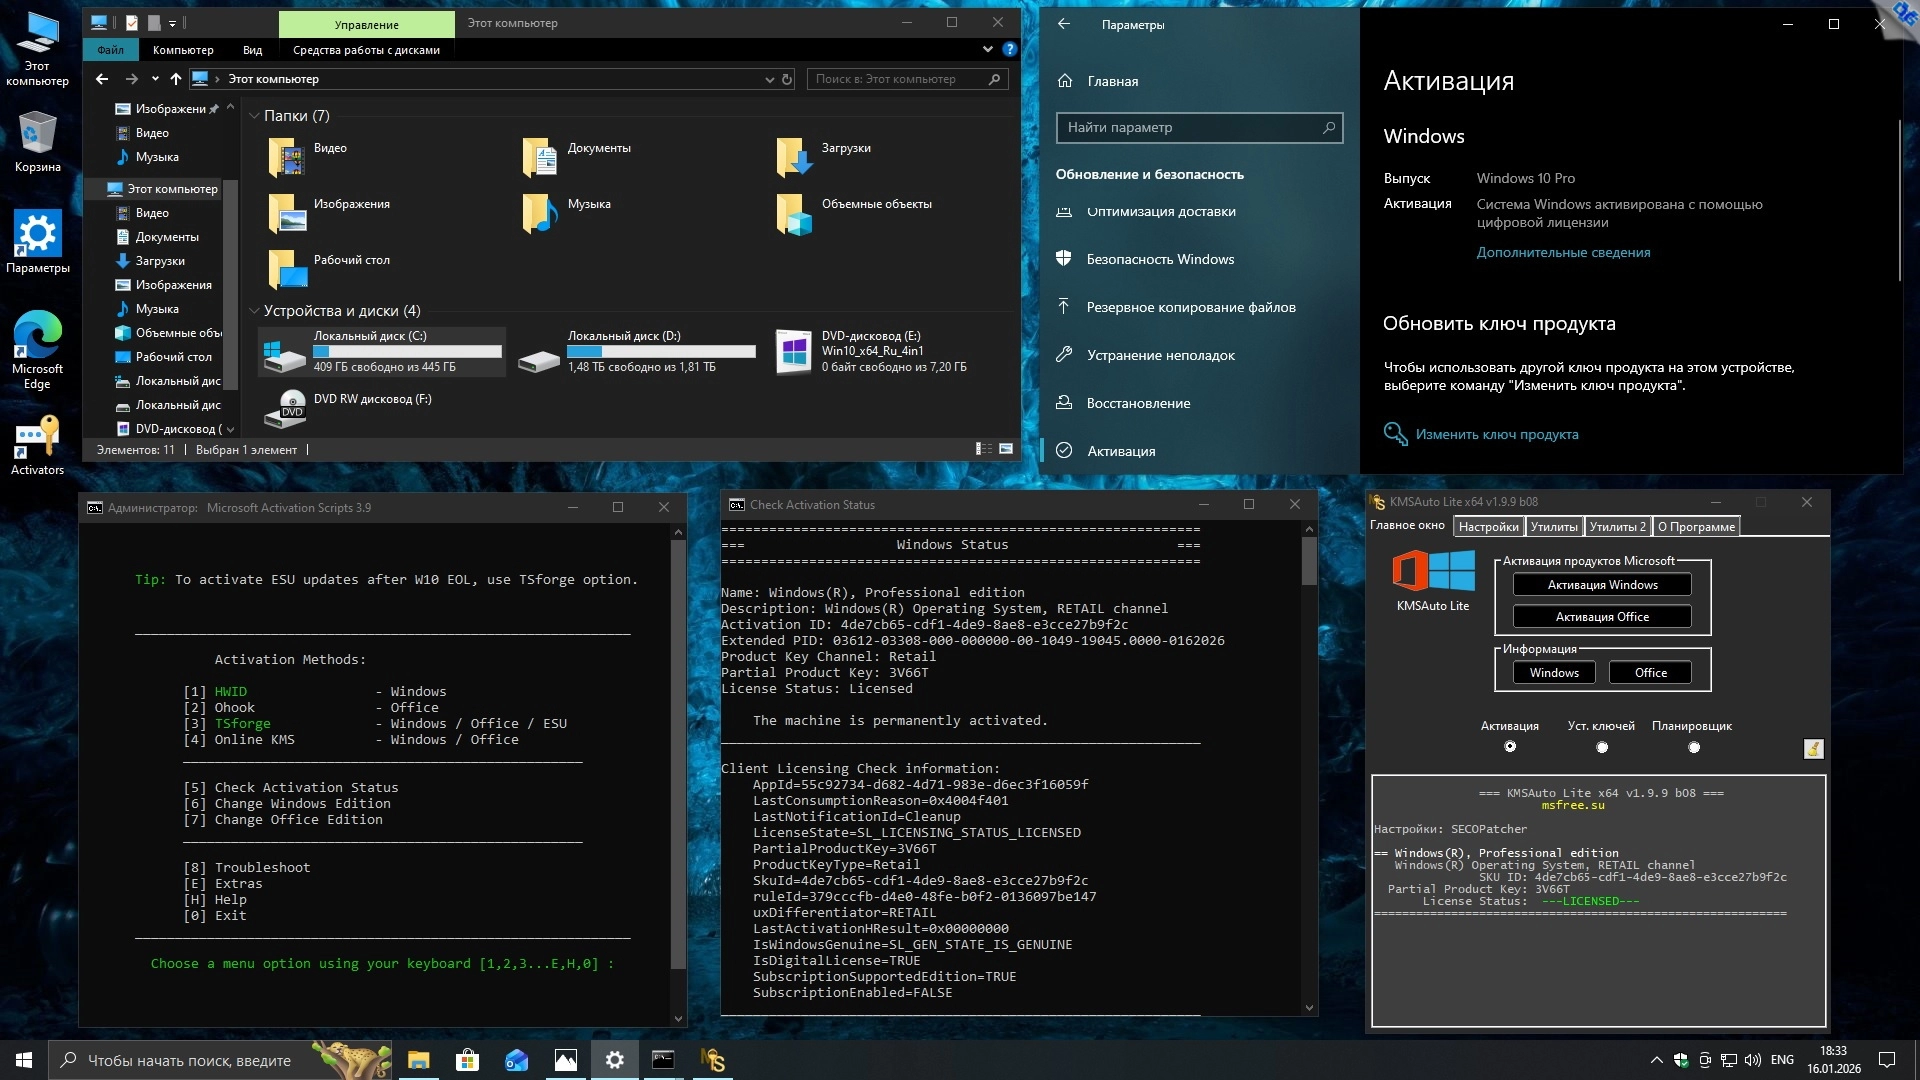This screenshot has height=1080, width=1920.
Task: Click the Explorer help question-mark icon
Action: click(x=1009, y=49)
